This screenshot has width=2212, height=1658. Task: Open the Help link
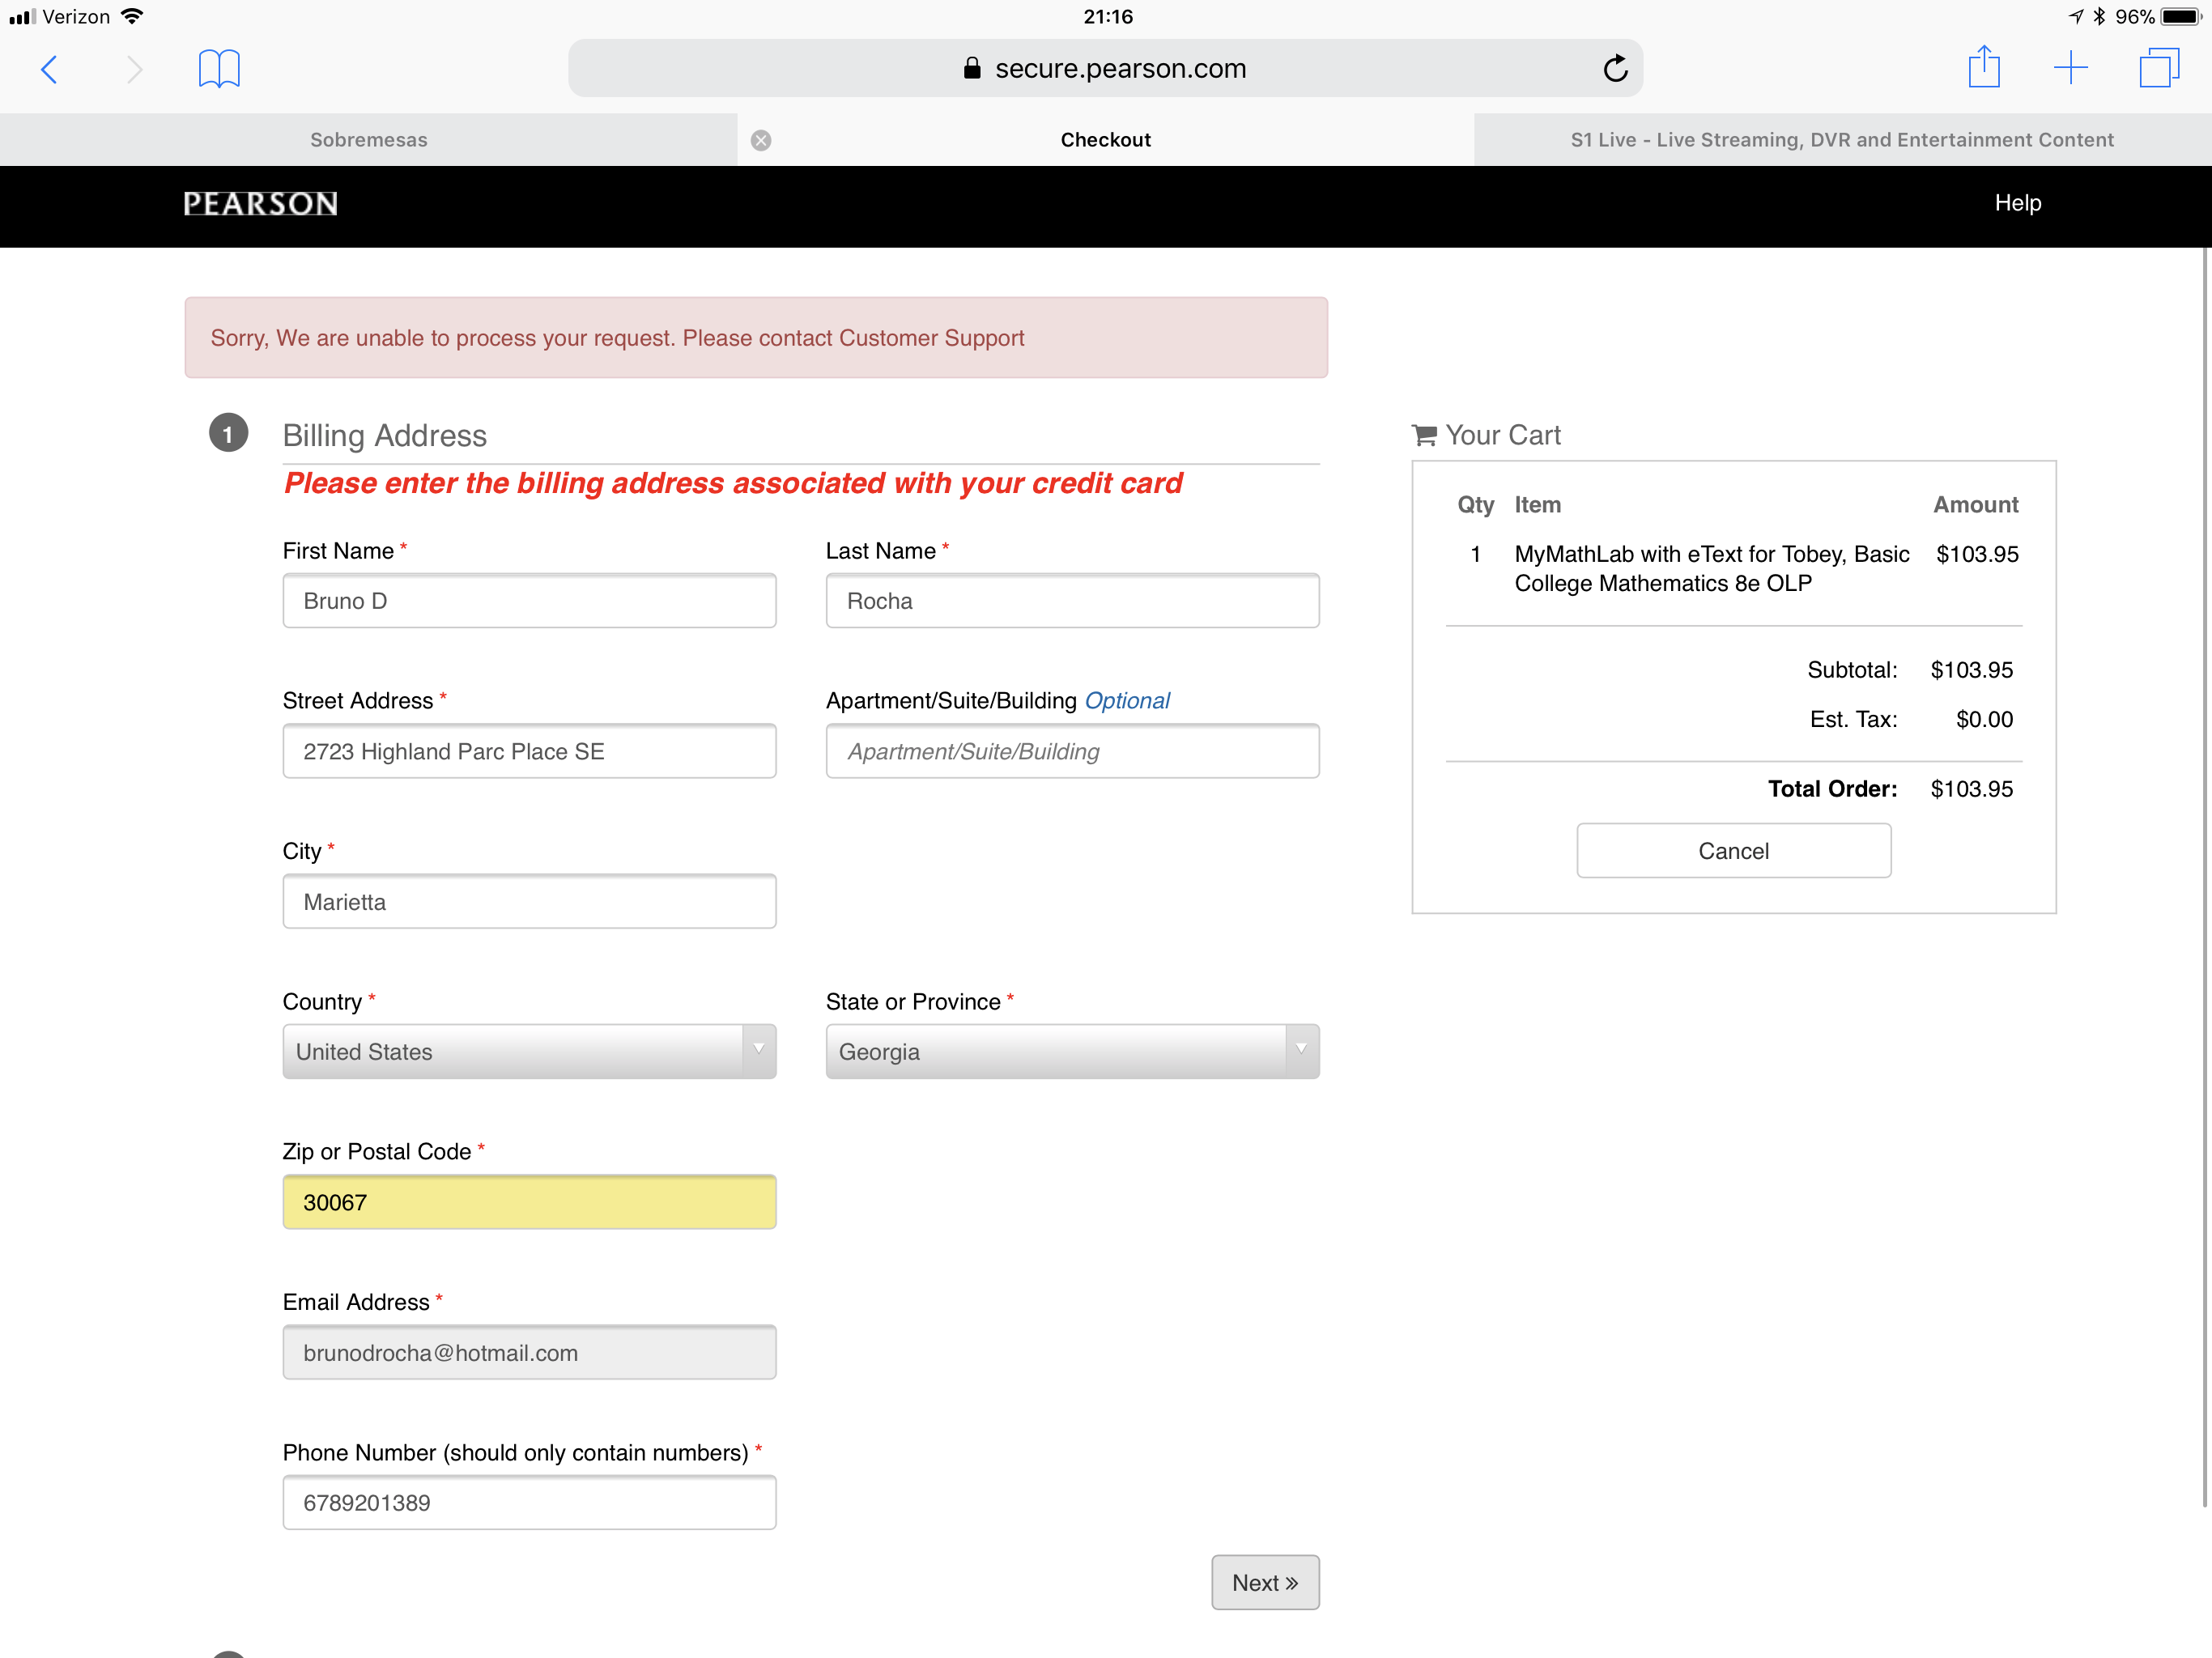pyautogui.click(x=2017, y=203)
